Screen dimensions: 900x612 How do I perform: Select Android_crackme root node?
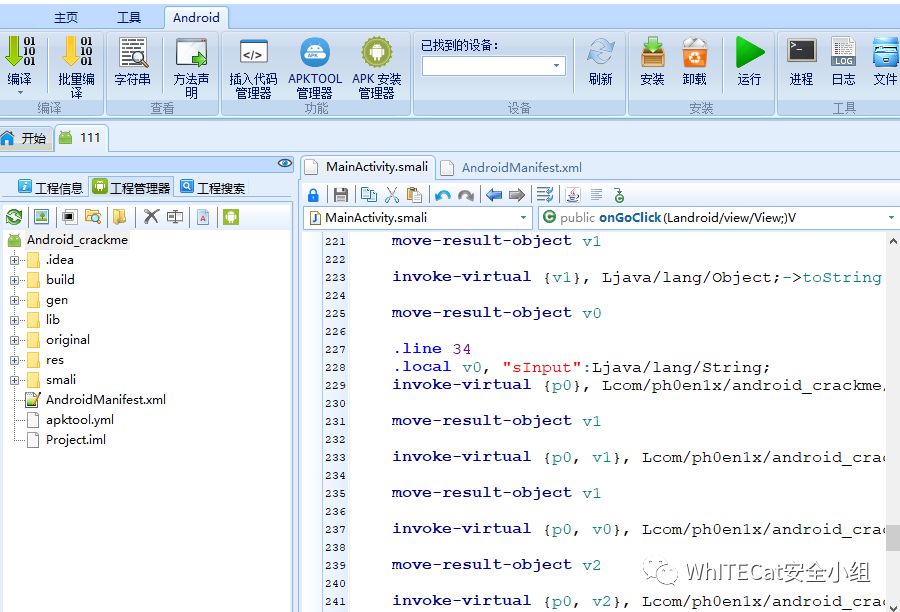tap(77, 240)
